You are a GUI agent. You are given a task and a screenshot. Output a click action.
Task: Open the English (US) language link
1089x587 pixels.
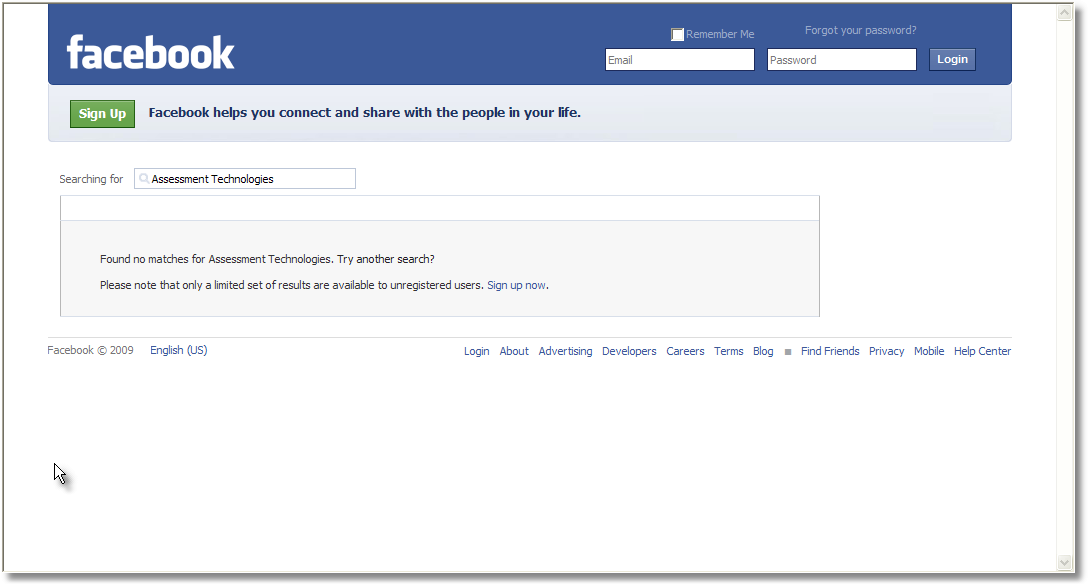(x=178, y=350)
